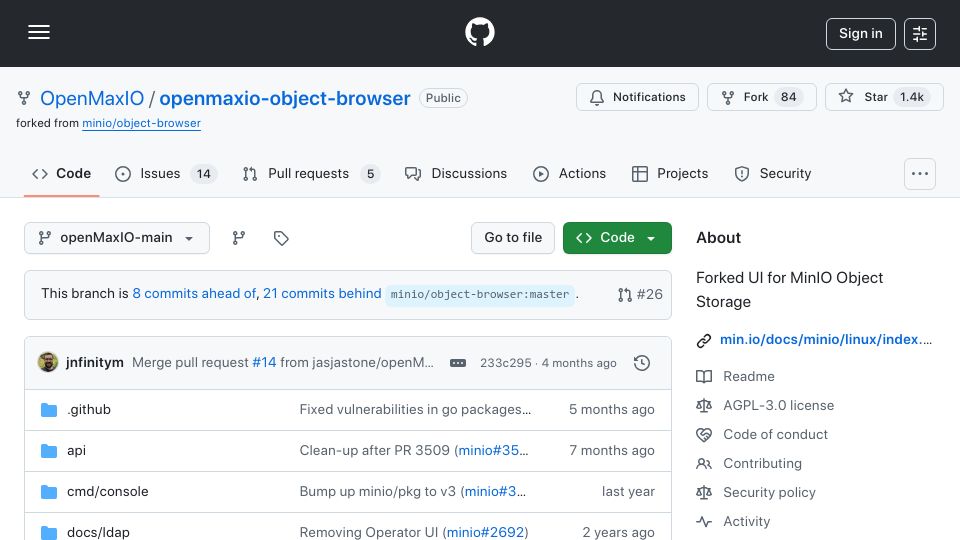Select the Code tab
960x540 pixels.
61,174
